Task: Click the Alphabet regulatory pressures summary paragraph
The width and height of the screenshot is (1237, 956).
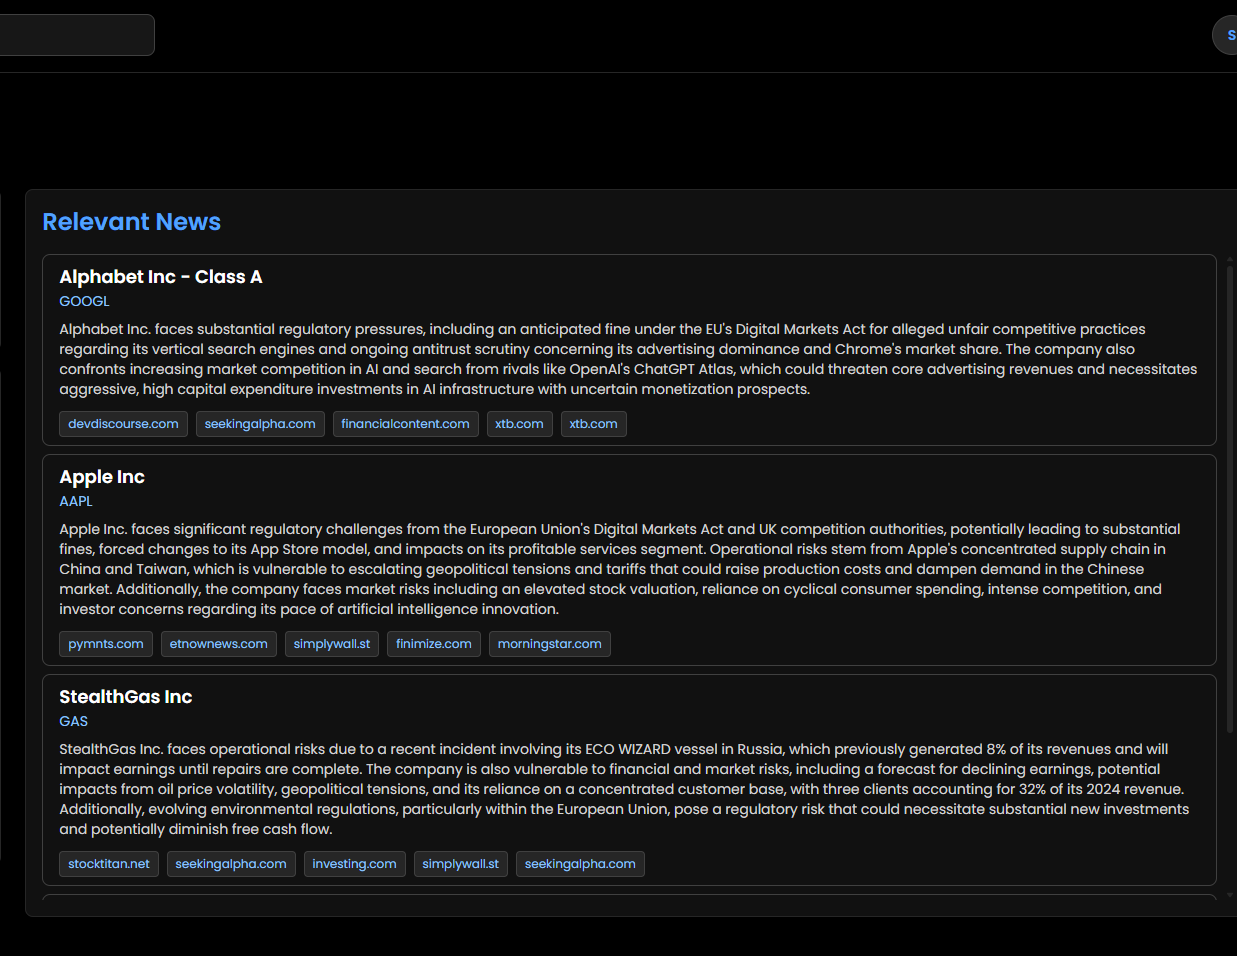Action: tap(628, 359)
